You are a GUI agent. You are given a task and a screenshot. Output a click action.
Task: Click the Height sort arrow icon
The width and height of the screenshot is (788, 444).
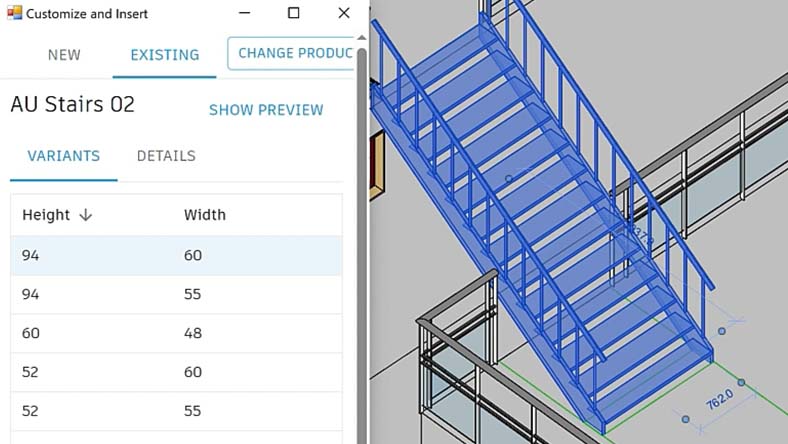coord(86,215)
